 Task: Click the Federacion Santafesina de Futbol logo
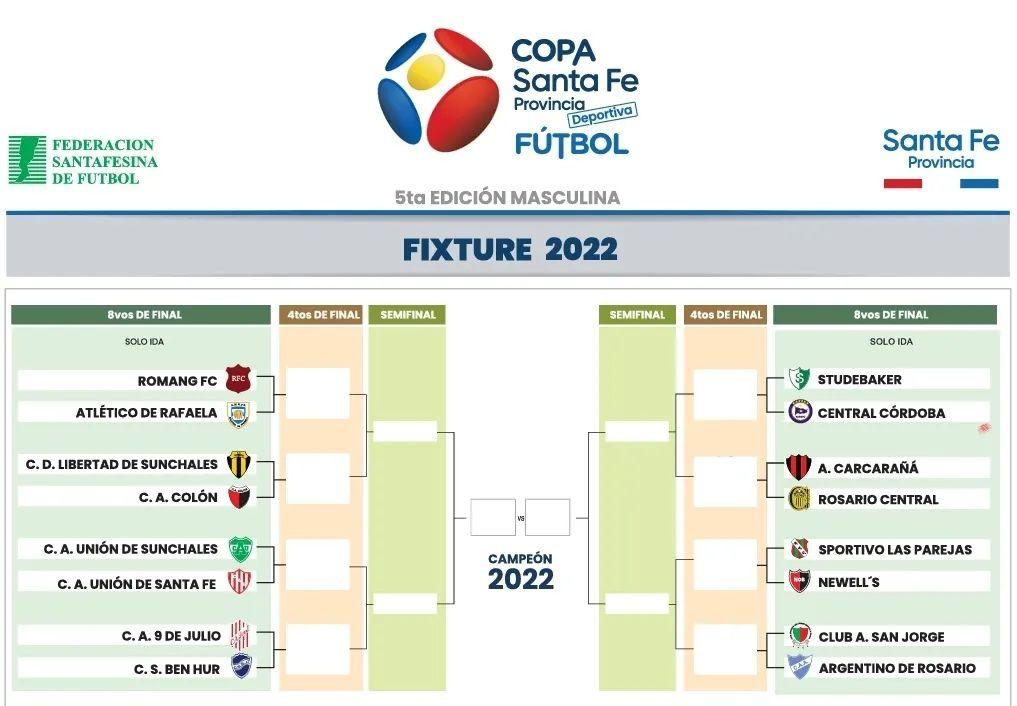click(83, 161)
